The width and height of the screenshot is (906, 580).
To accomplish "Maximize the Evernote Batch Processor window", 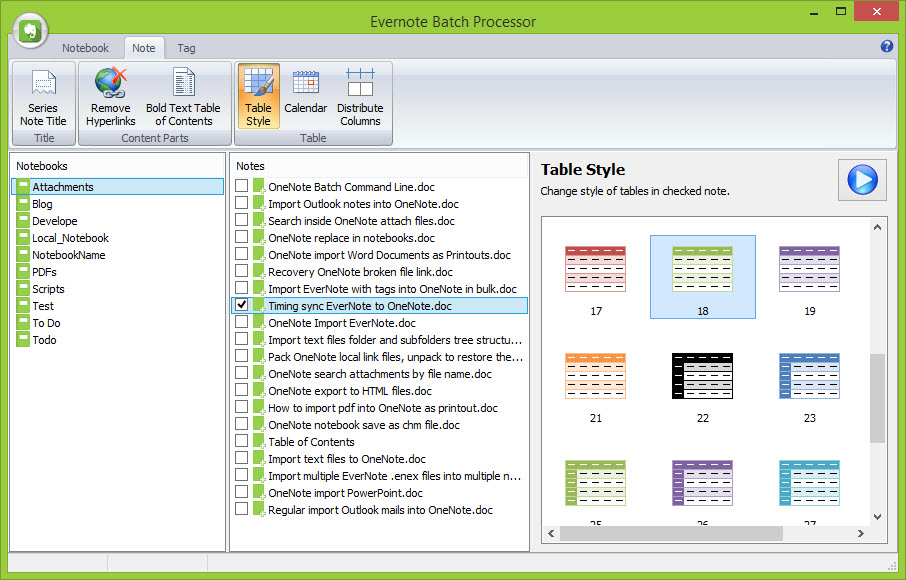I will [x=841, y=11].
